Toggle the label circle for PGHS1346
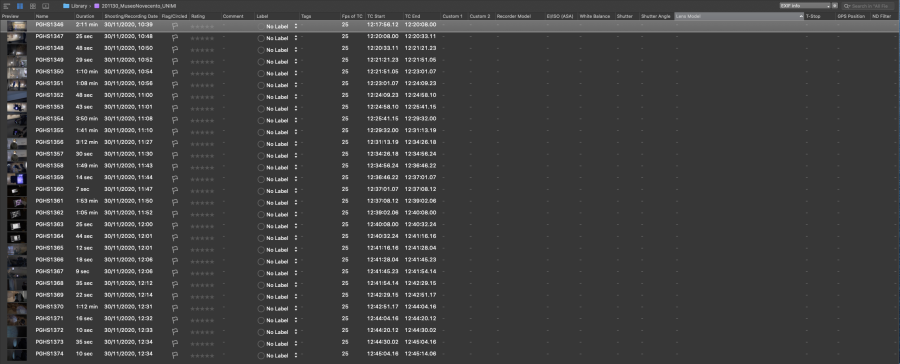Image resolution: width=900 pixels, height=364 pixels. [x=261, y=26]
